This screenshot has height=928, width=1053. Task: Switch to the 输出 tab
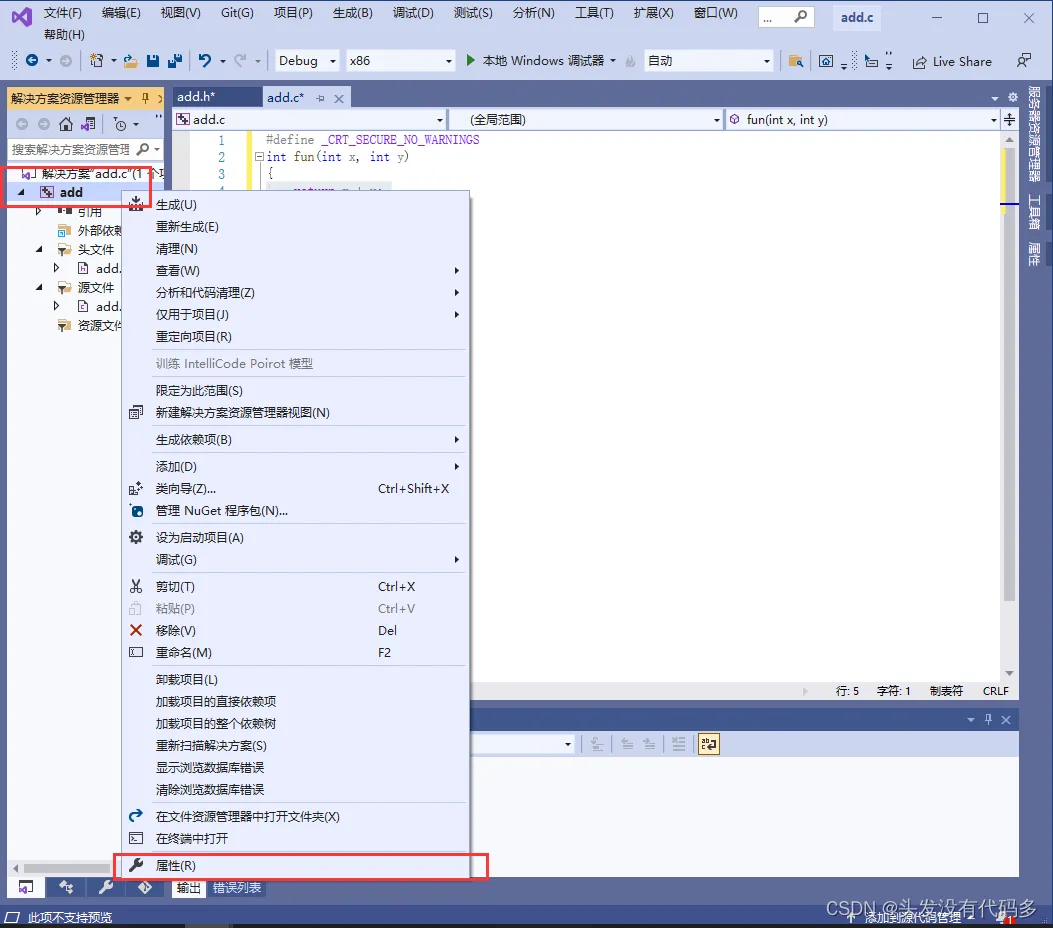(188, 888)
